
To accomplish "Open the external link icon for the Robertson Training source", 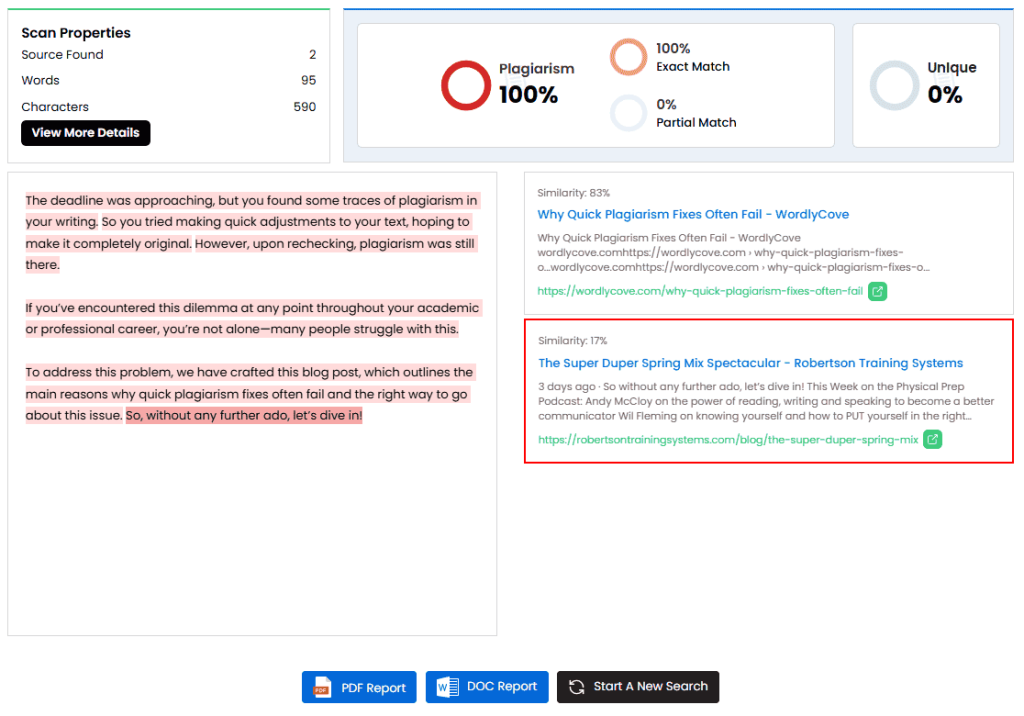I will 932,439.
